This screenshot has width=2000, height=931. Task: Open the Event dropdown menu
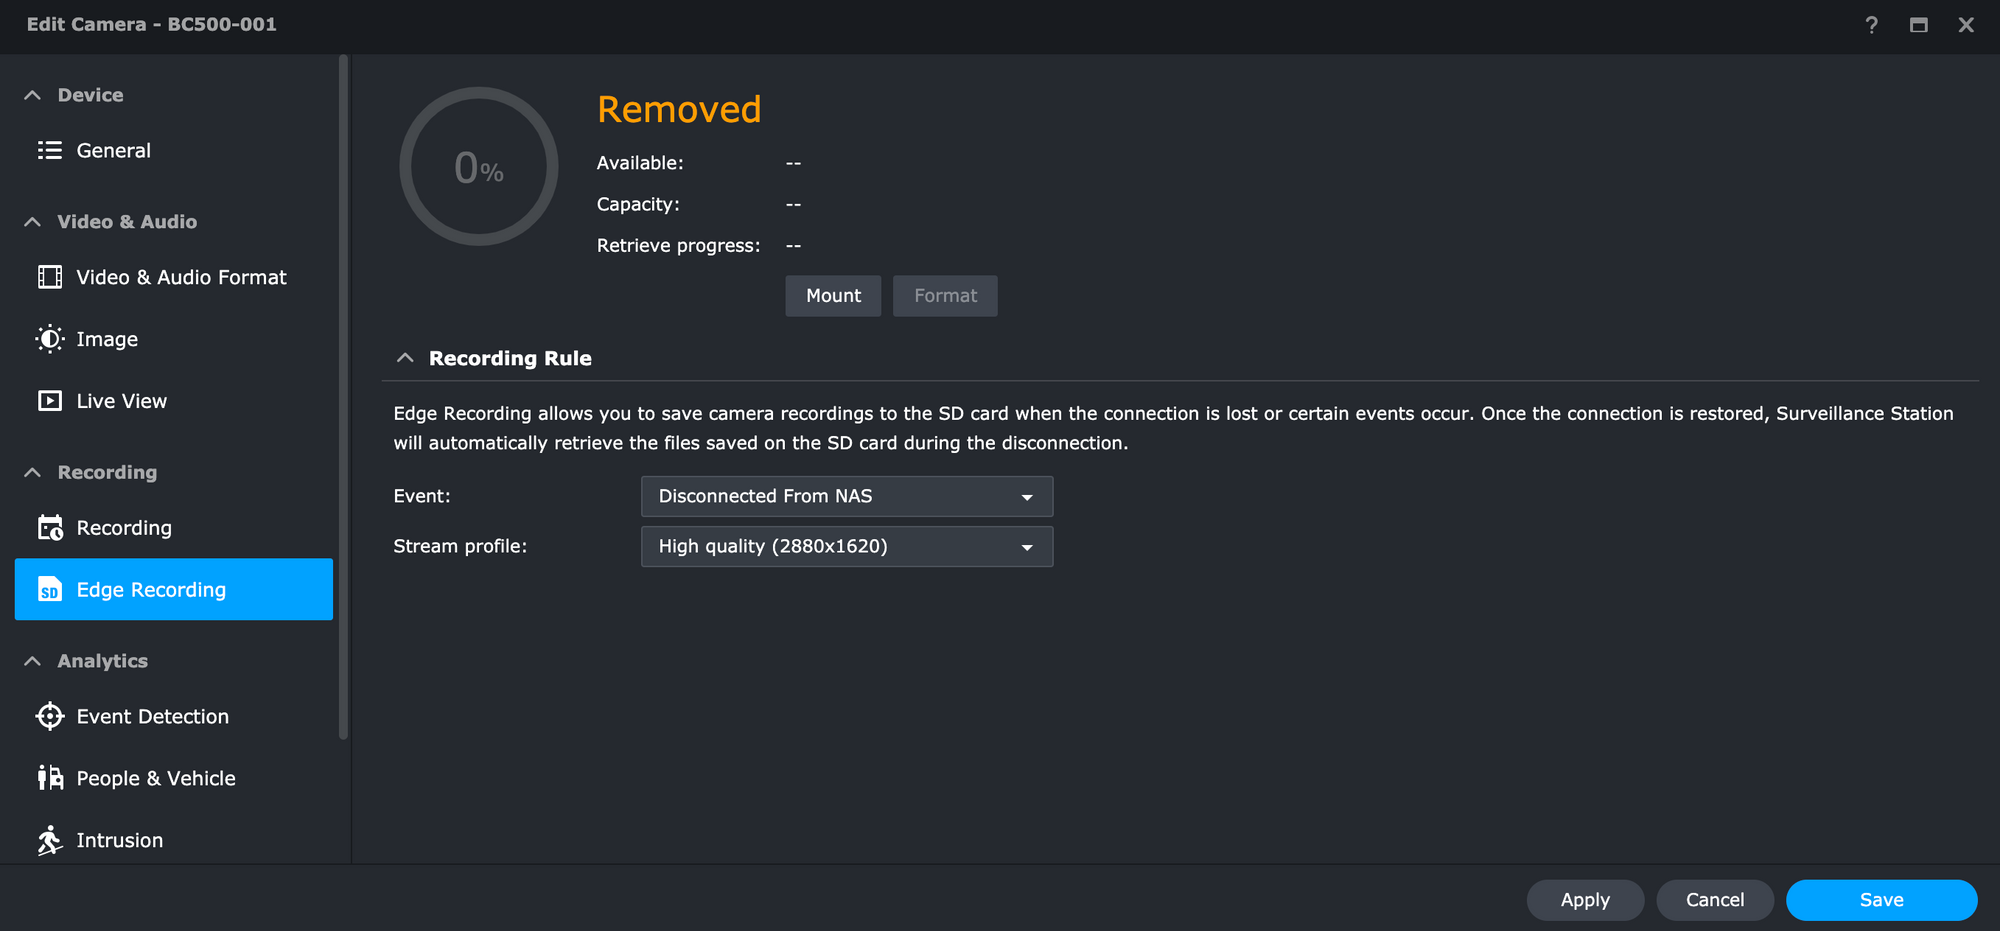[847, 496]
